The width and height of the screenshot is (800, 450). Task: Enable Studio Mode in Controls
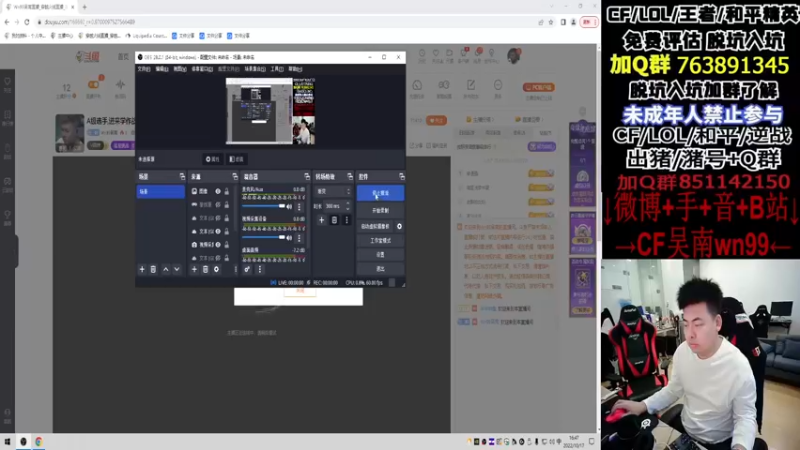pos(380,240)
